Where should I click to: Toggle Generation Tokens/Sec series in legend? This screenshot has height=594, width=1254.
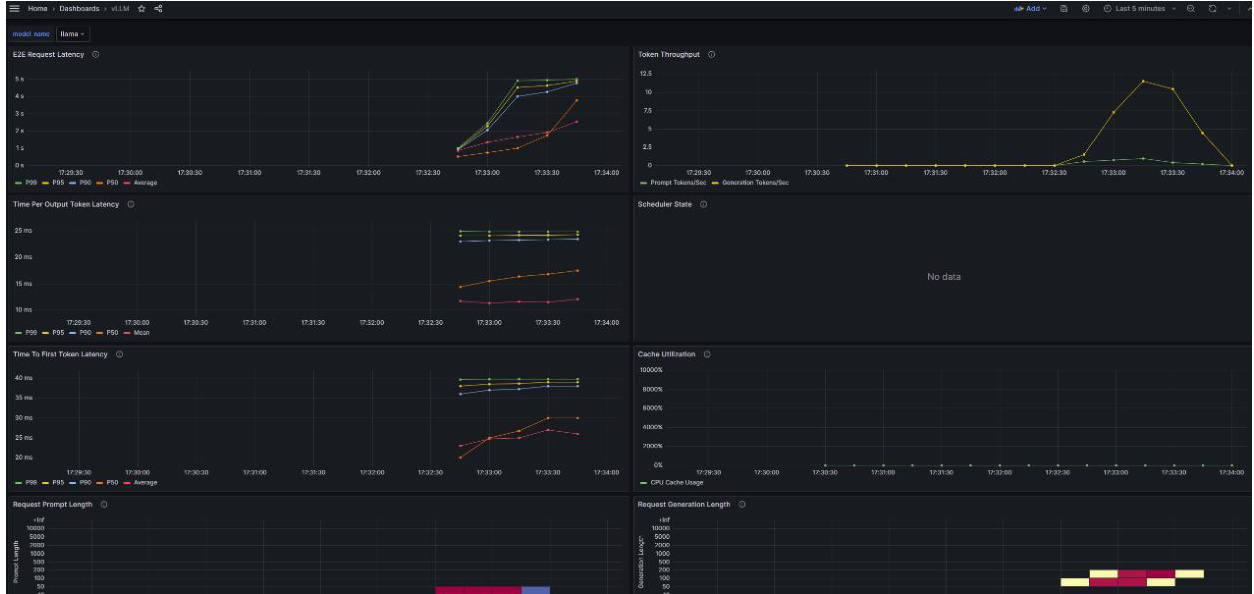click(x=750, y=183)
